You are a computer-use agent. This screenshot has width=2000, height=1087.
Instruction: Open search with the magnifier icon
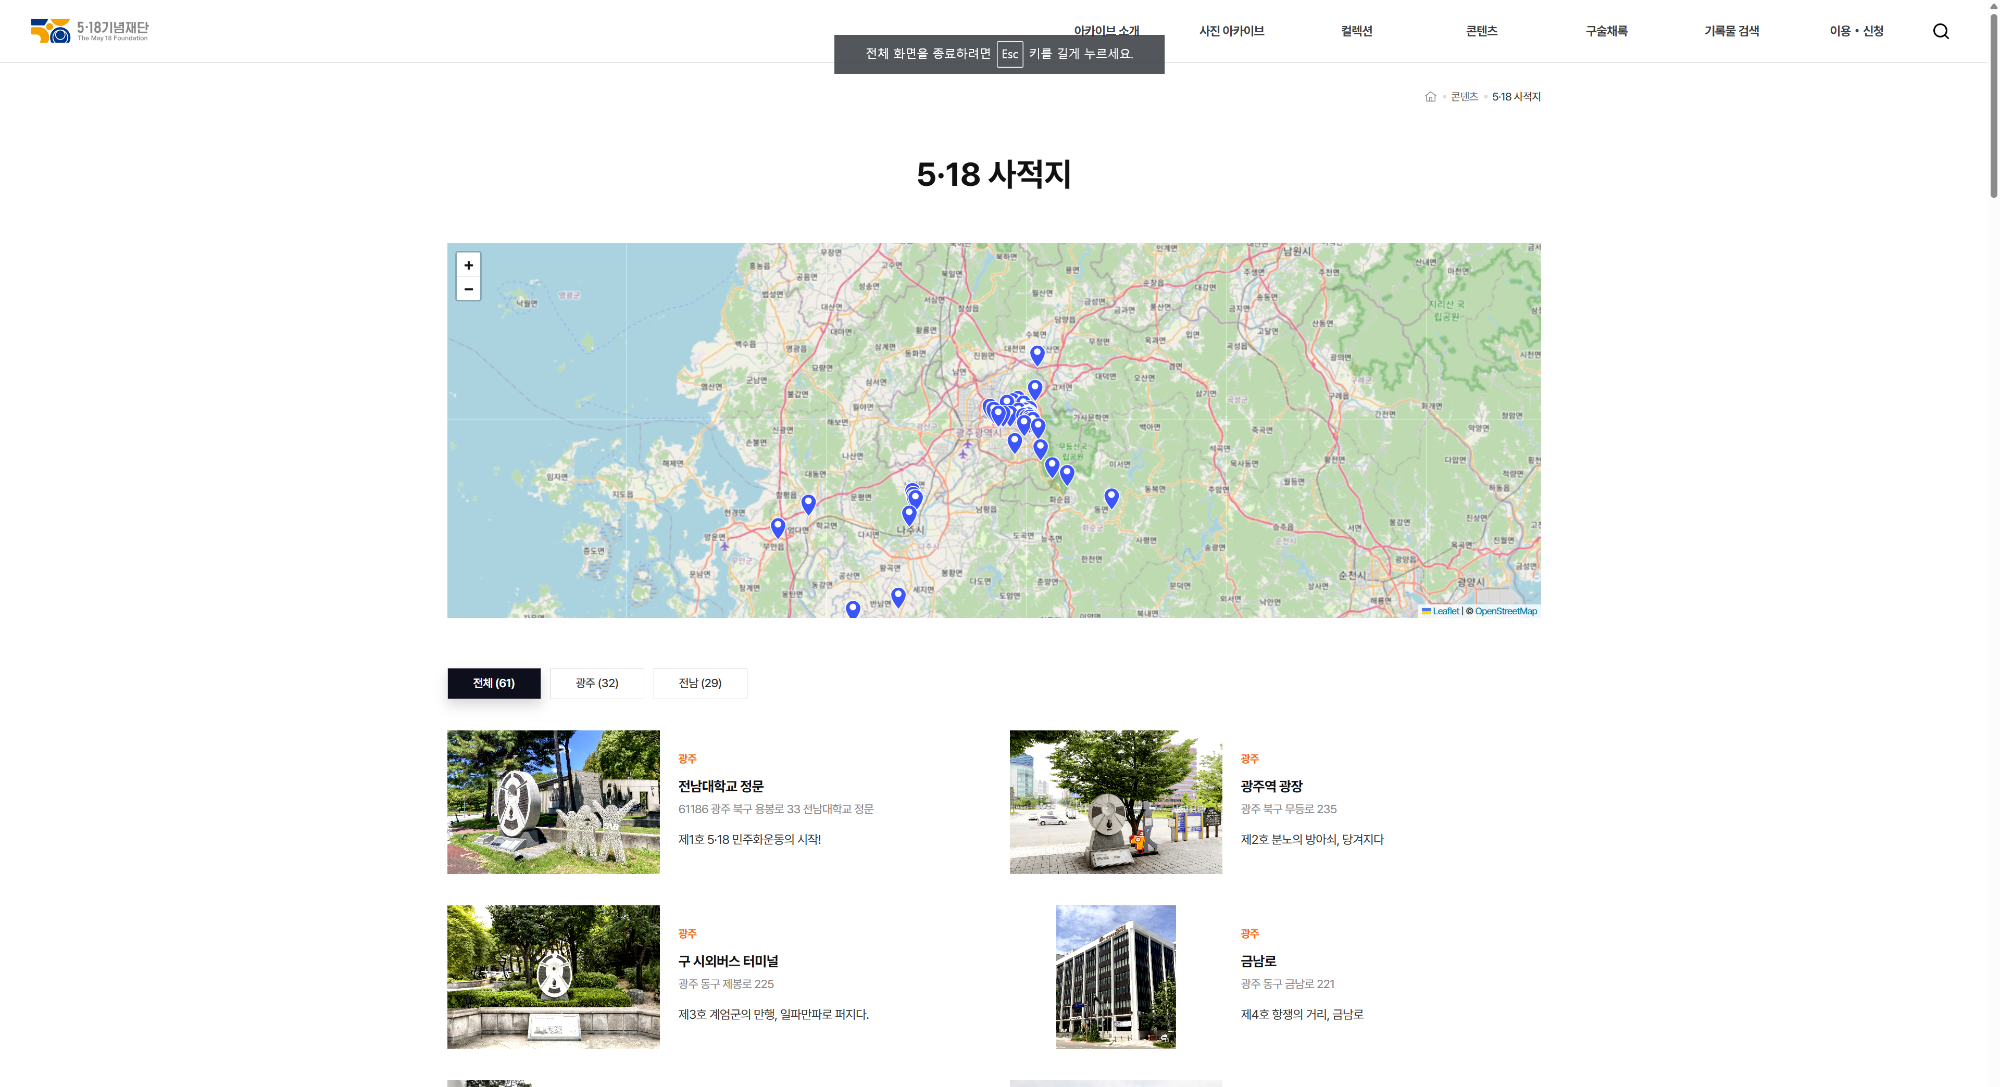pos(1940,31)
